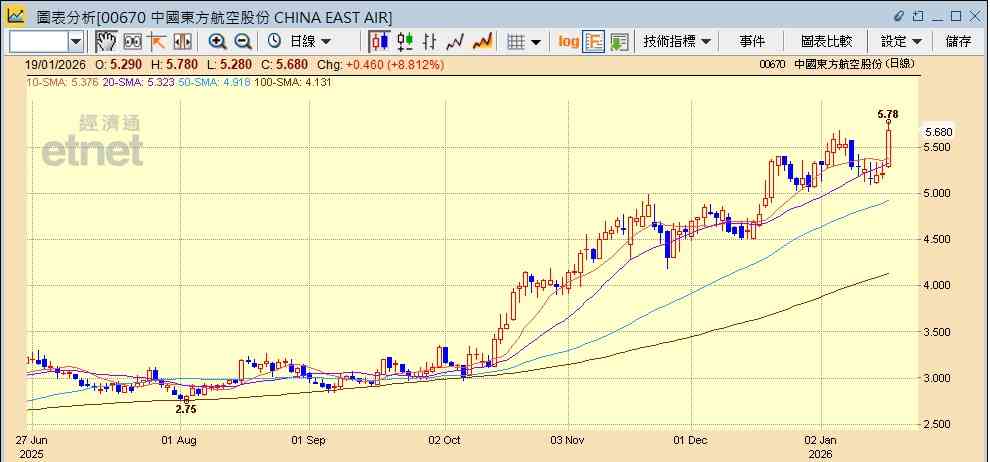Viewport: 990px width, 462px height.
Task: Click the 儲存 save button
Action: coord(958,42)
